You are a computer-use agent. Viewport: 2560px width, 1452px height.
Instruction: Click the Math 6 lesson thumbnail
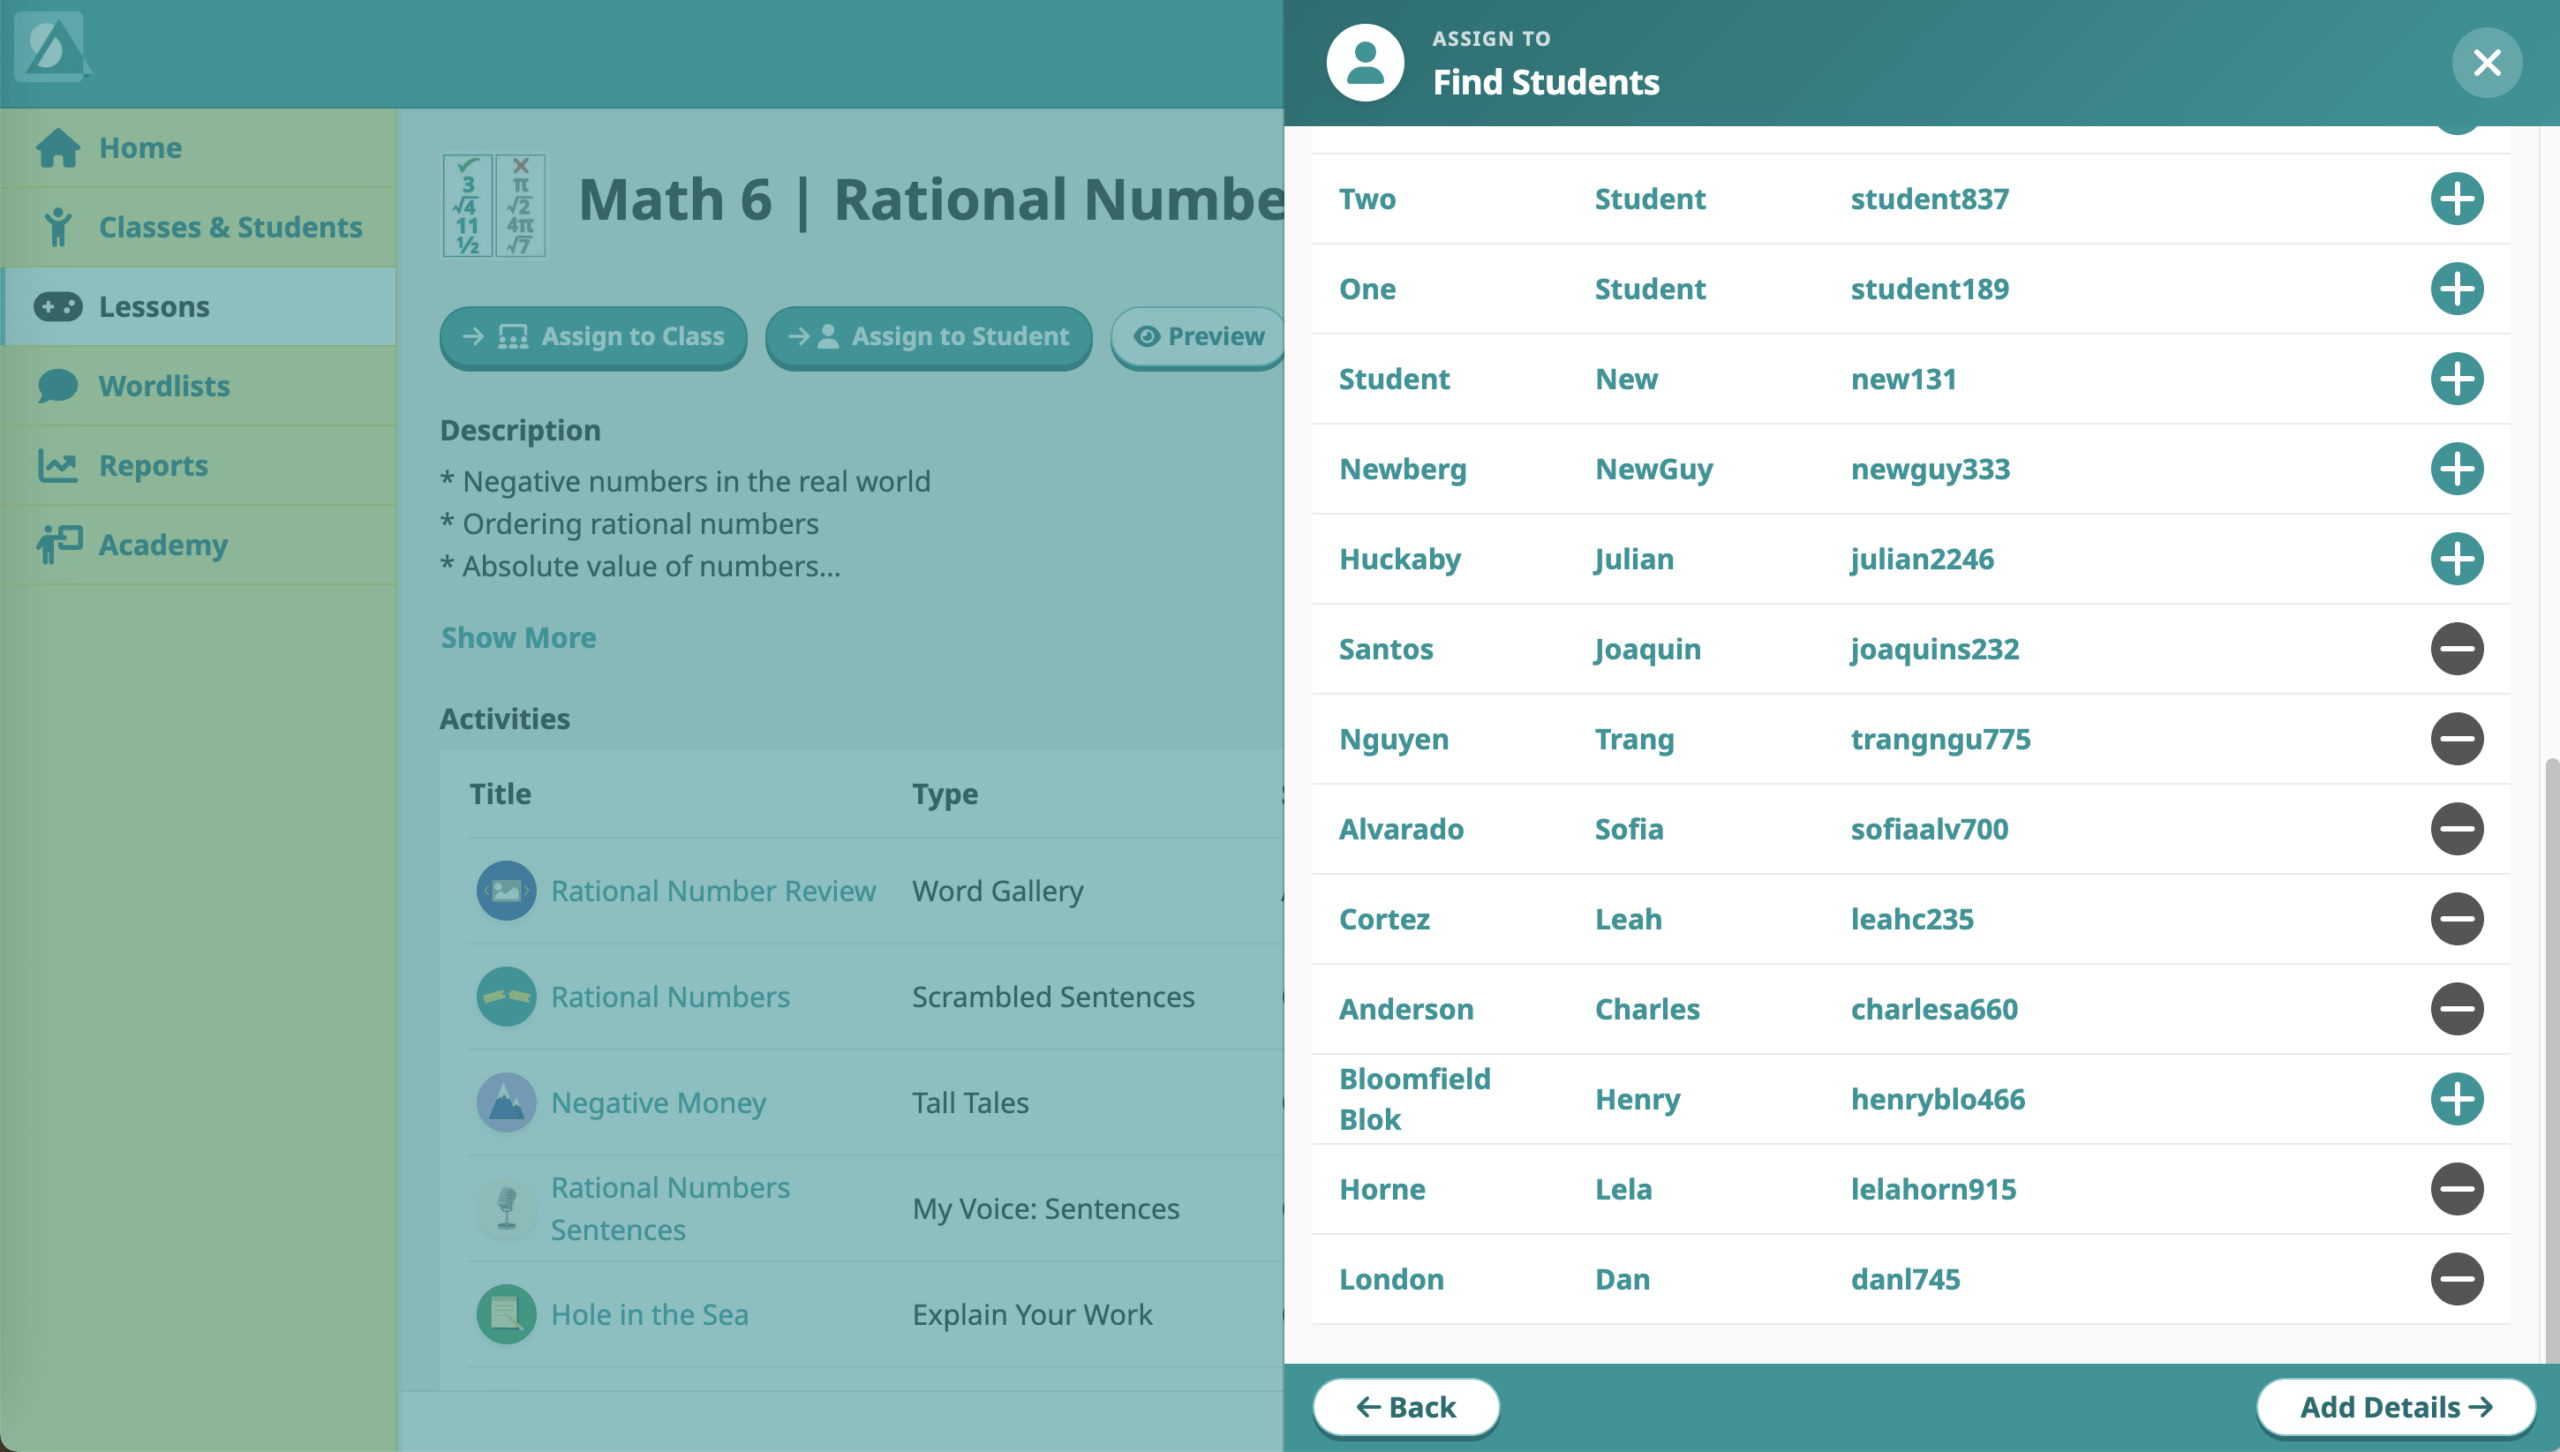[x=494, y=205]
